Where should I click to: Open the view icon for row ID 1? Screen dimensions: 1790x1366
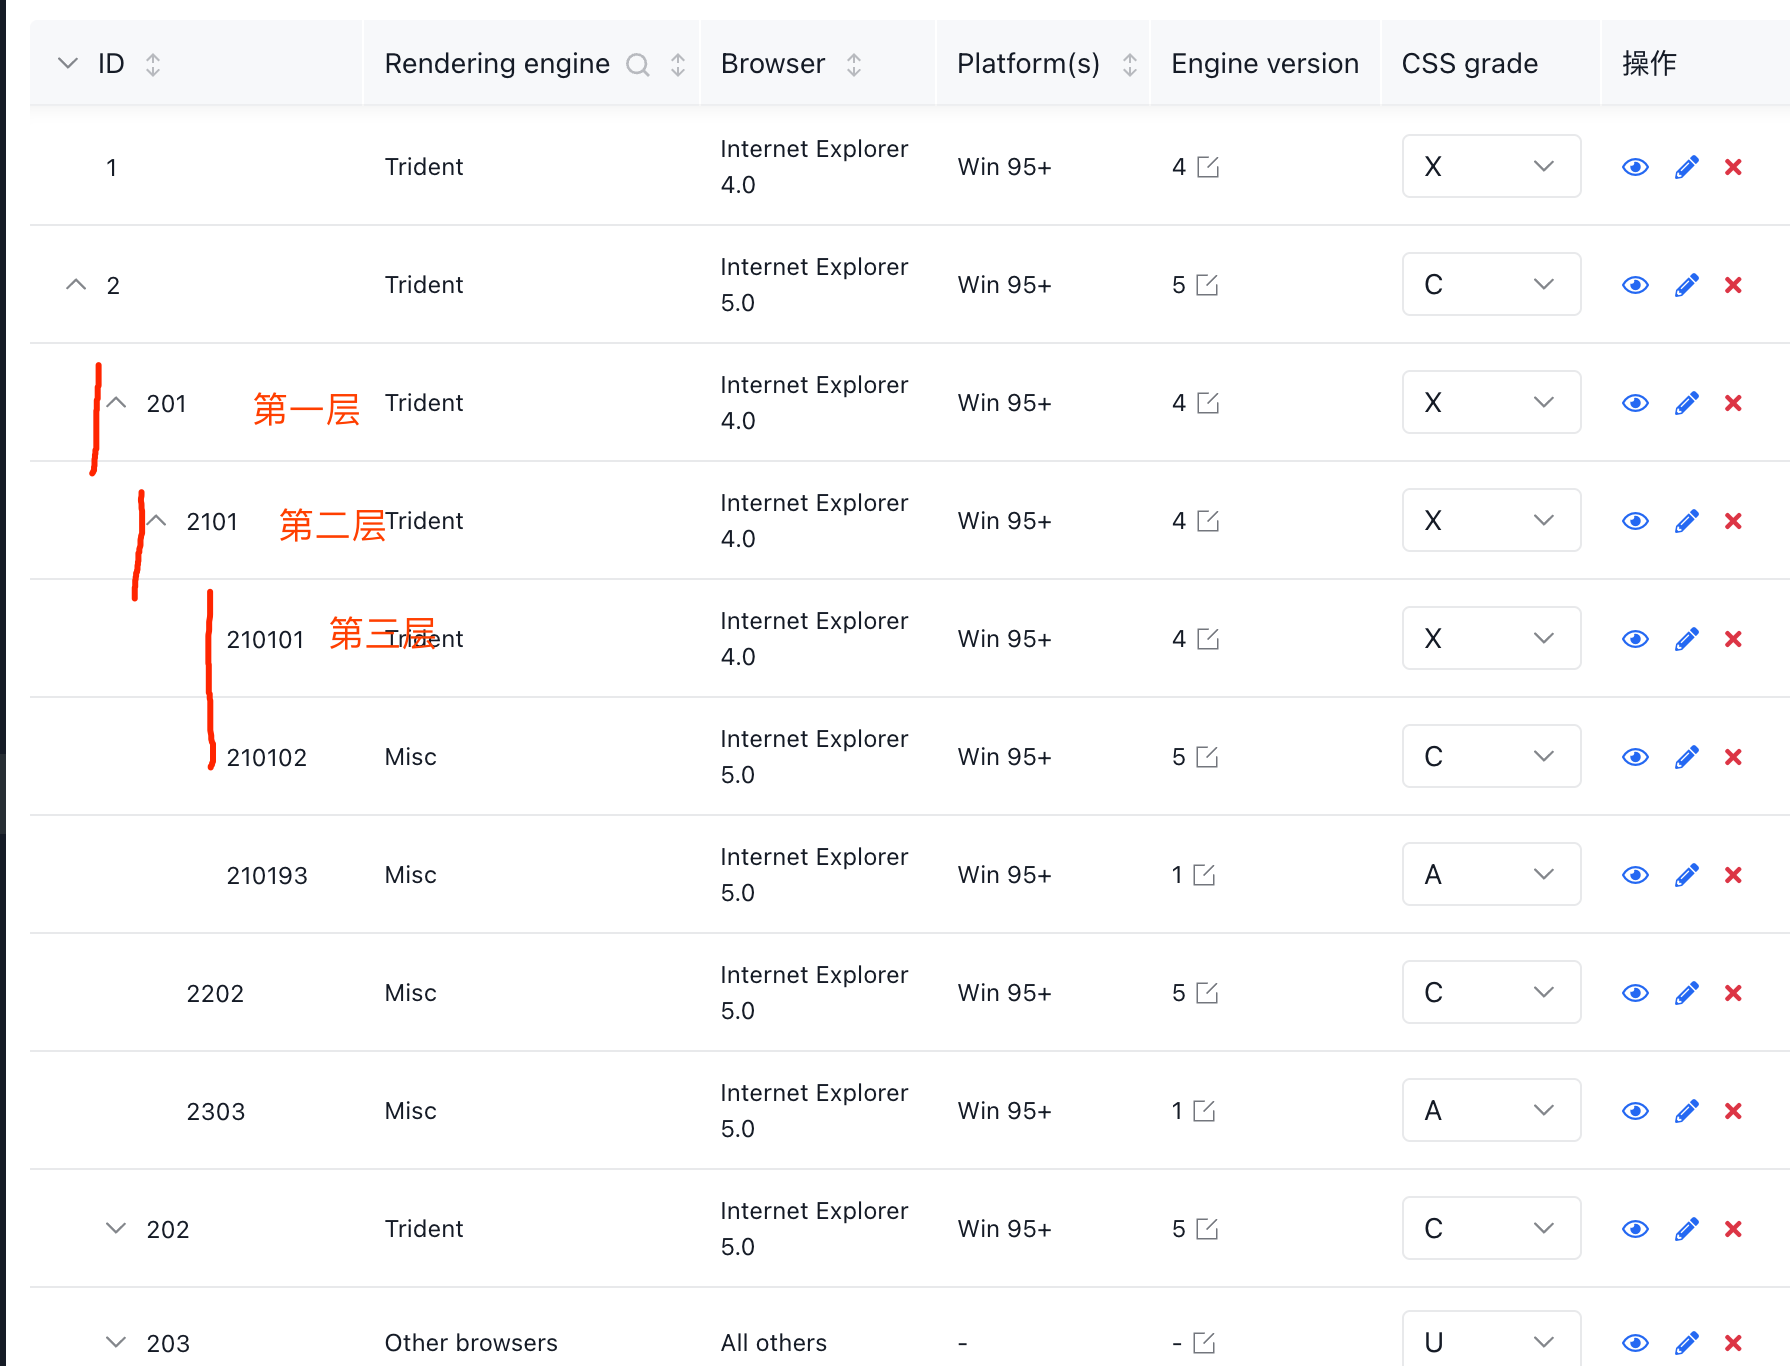[1634, 166]
